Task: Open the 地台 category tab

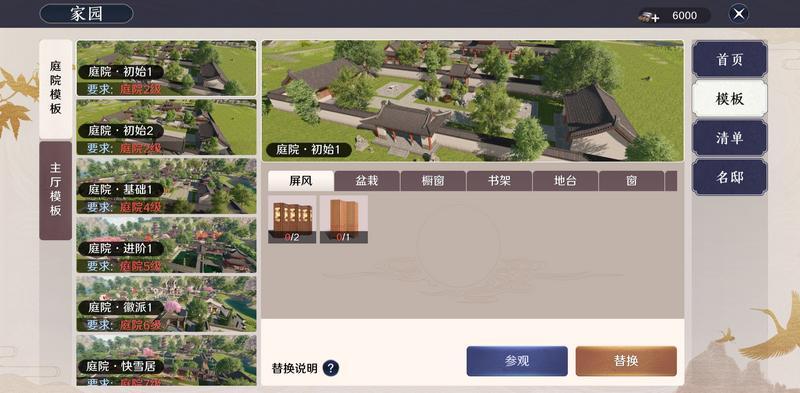Action: (x=565, y=181)
